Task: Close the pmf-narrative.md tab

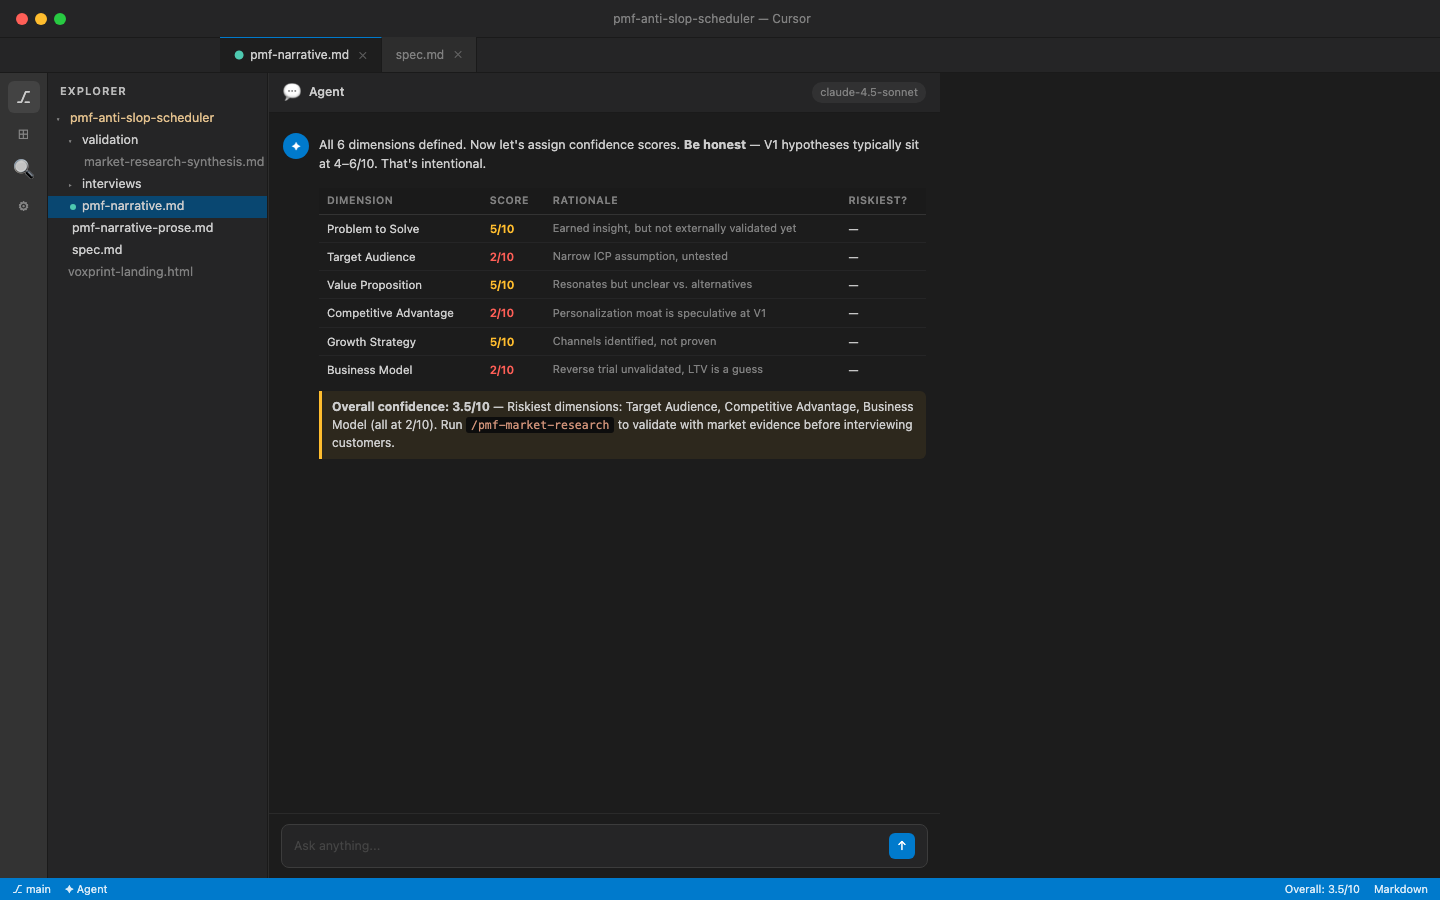Action: 363,55
